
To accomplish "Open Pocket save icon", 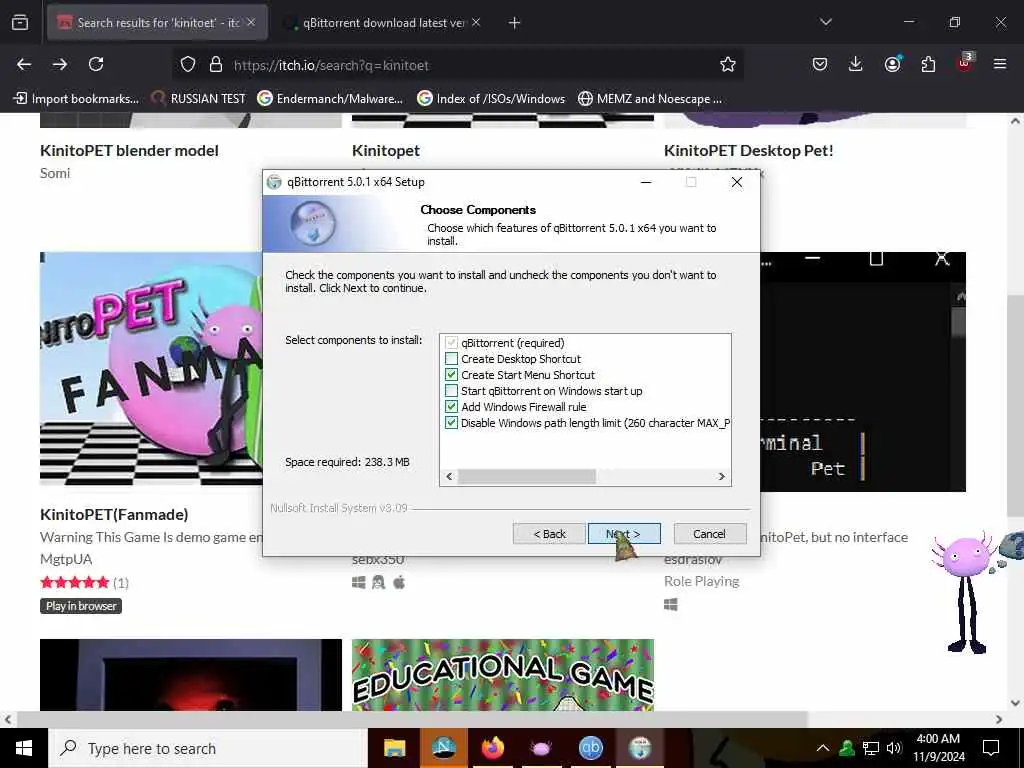I will coord(820,64).
